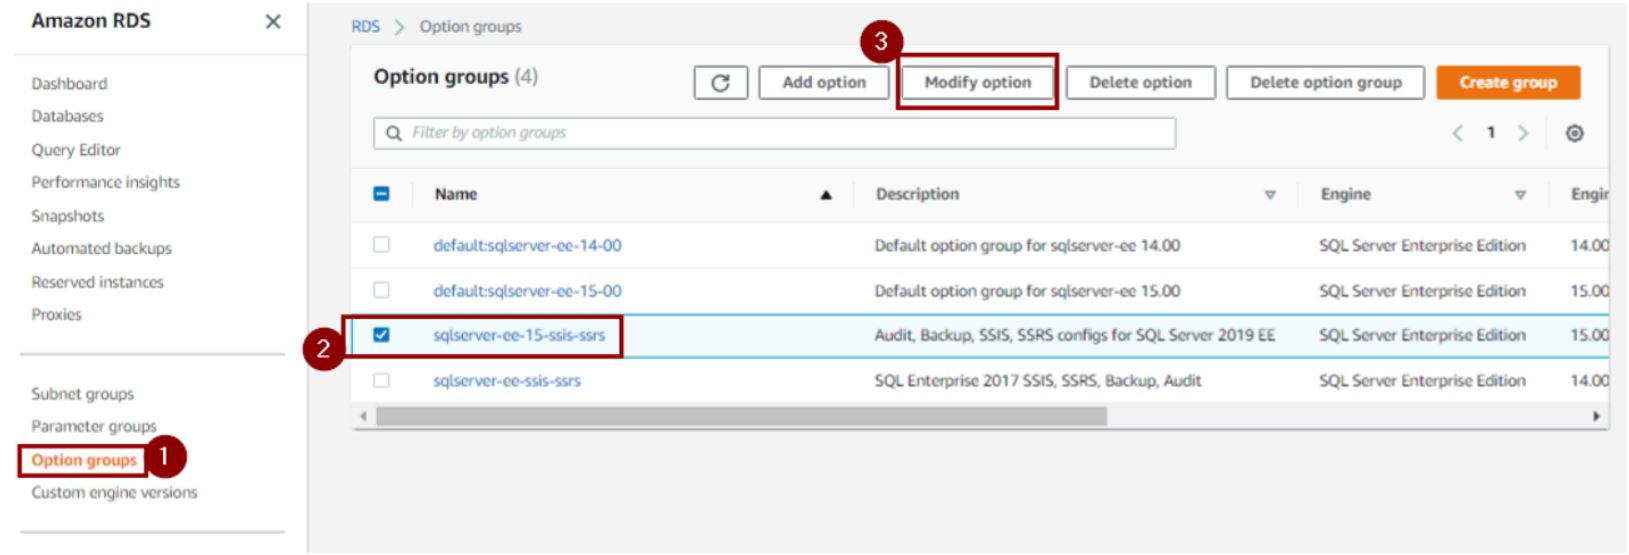Open table preferences gear icon
1629x555 pixels.
point(1574,133)
